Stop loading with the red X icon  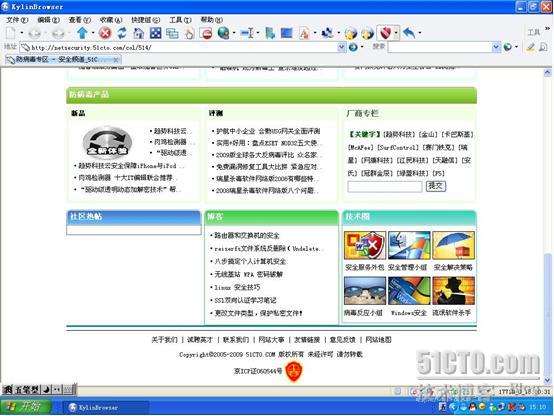click(105, 33)
